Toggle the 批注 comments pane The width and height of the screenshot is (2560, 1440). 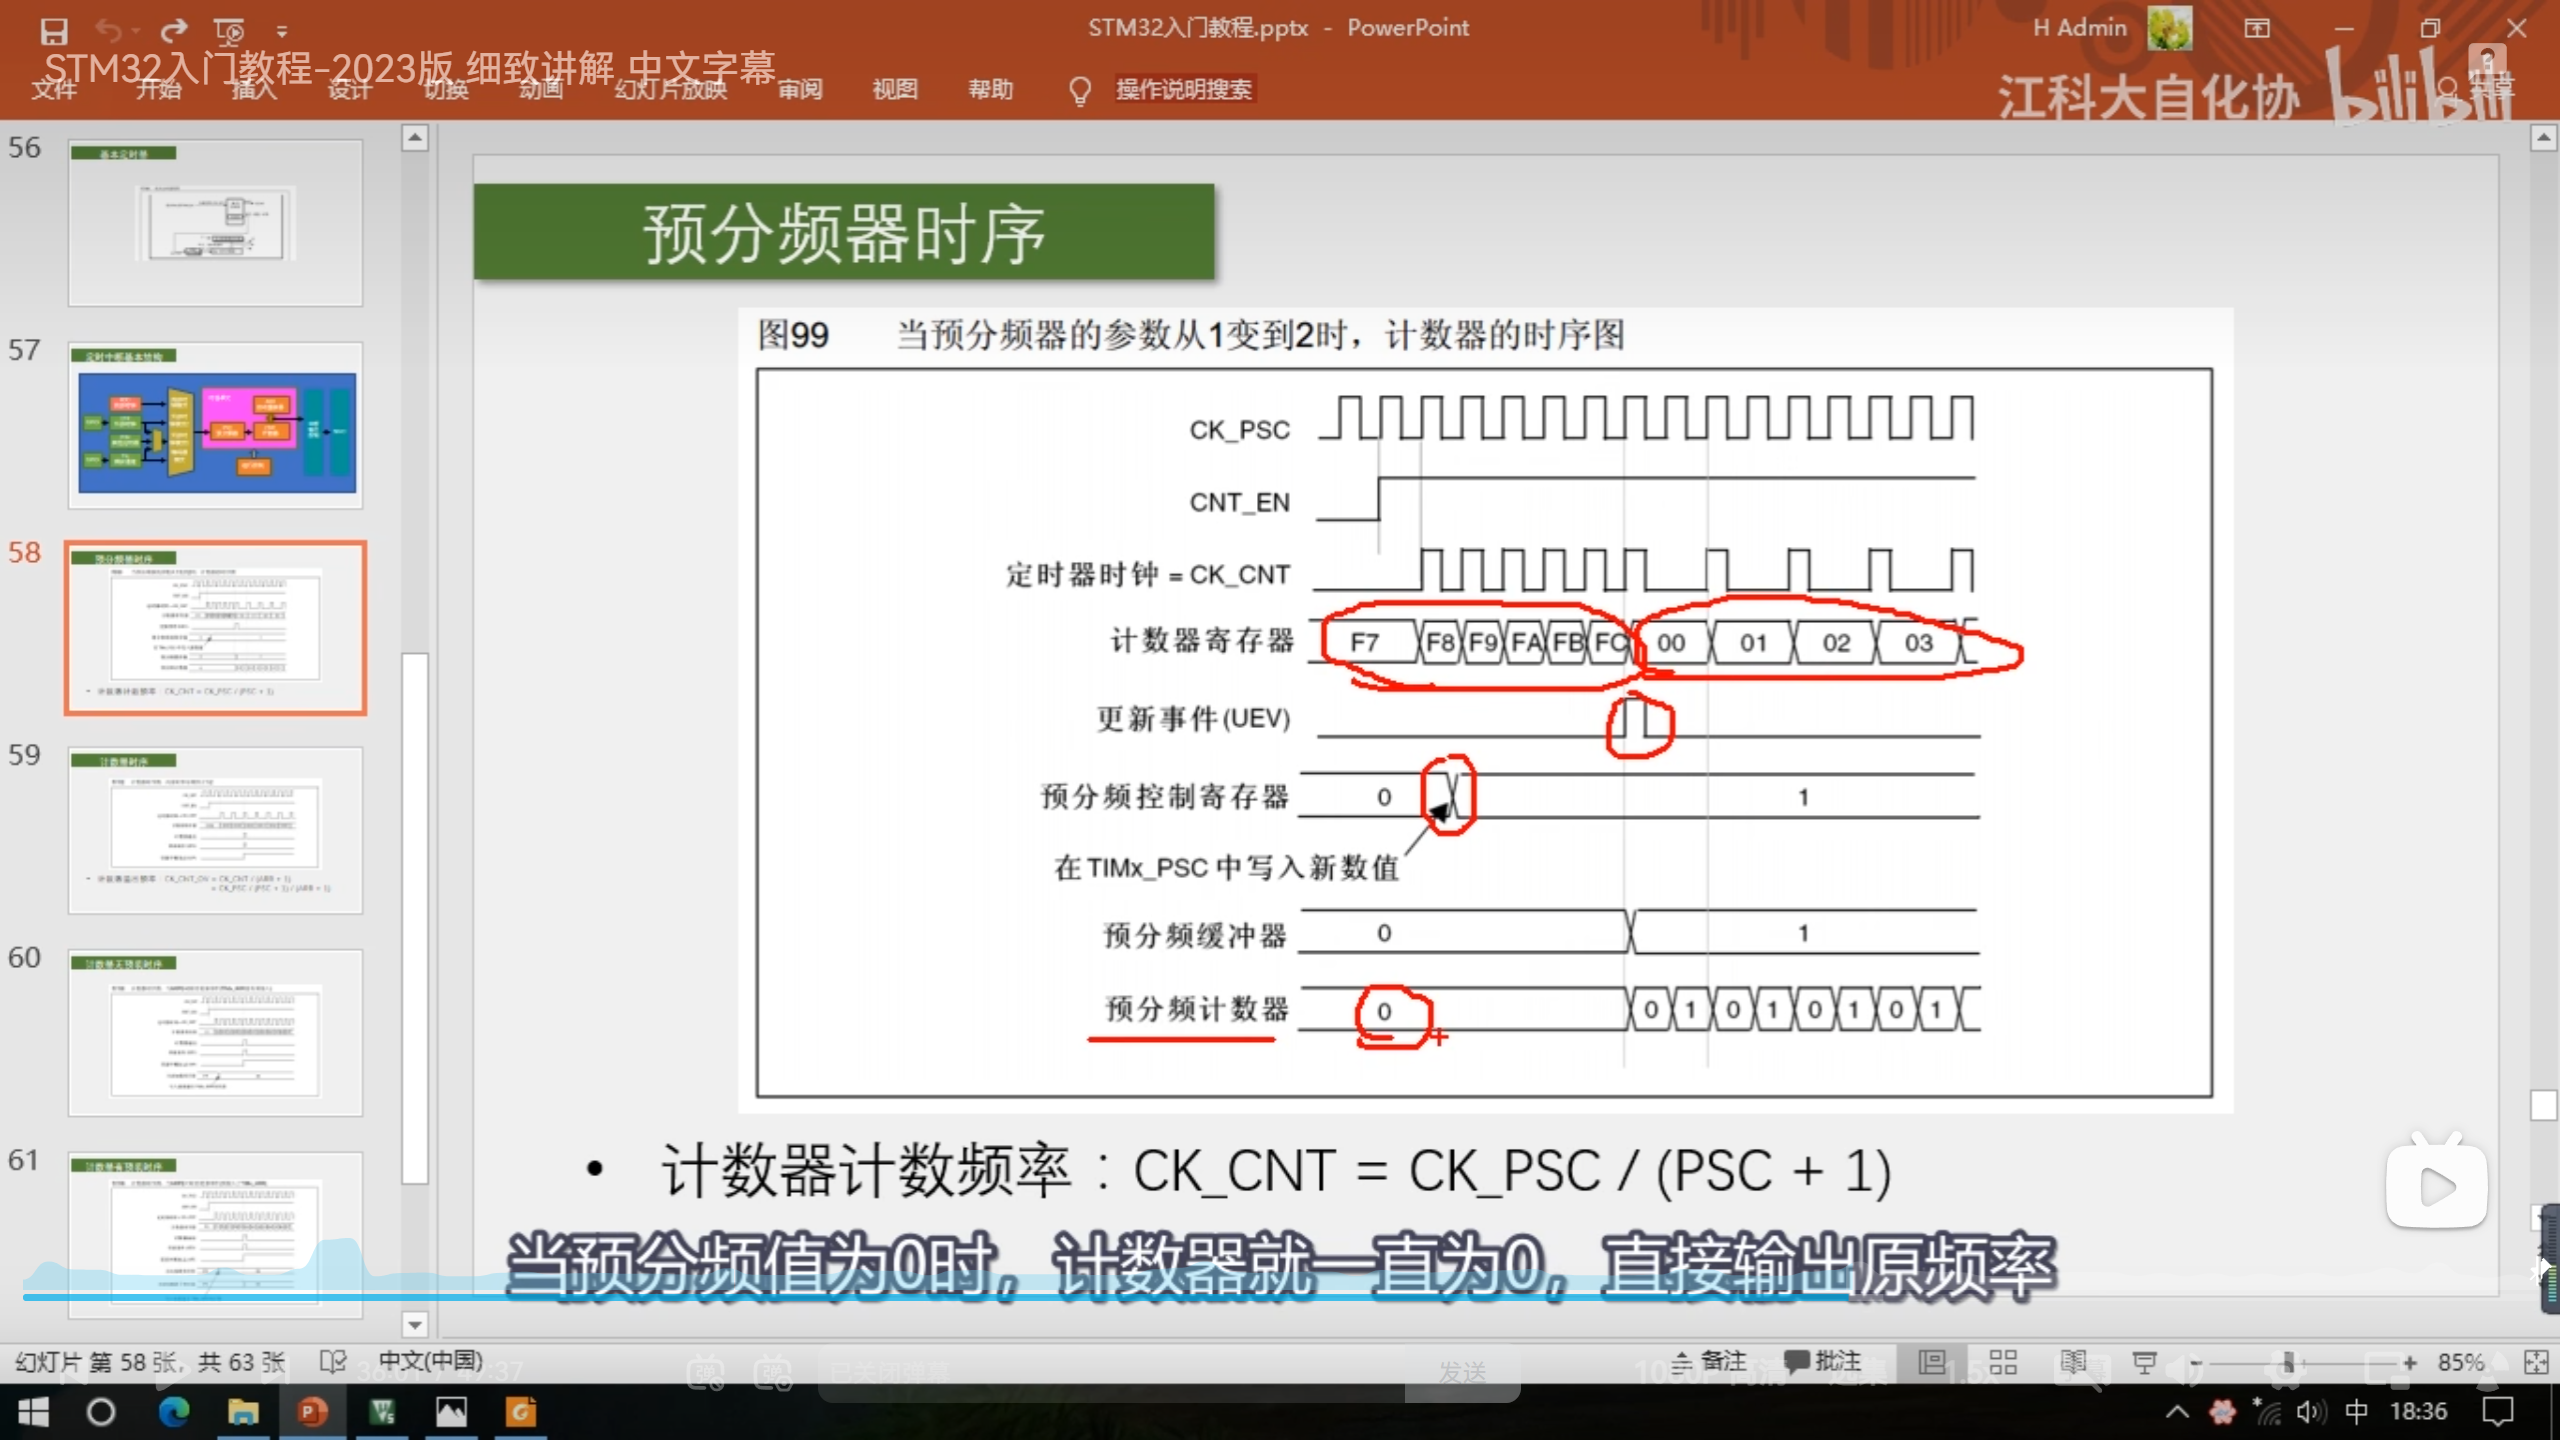point(1823,1362)
